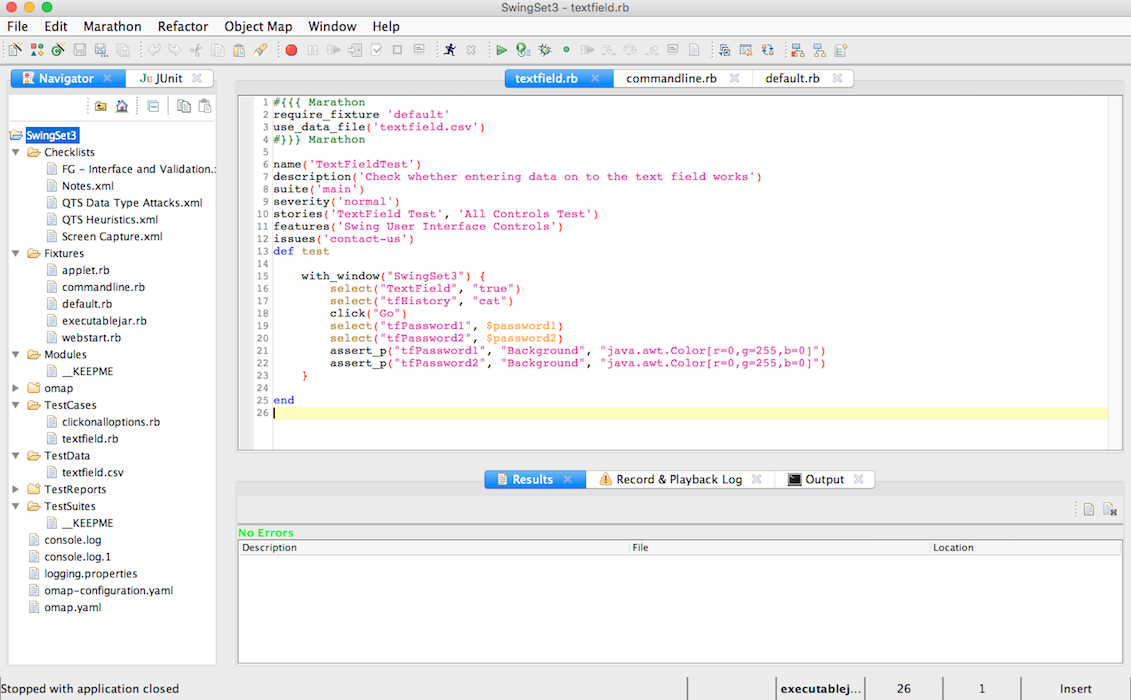This screenshot has height=700, width=1131.
Task: Open the Object Map editor icon
Action: [796, 48]
